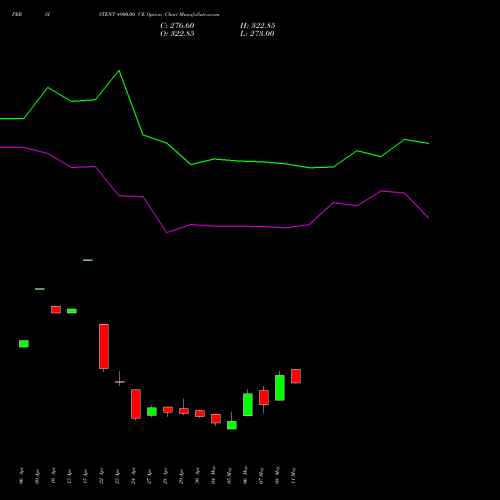
Task: Click the red candle for 07 May
Action: pos(264,397)
